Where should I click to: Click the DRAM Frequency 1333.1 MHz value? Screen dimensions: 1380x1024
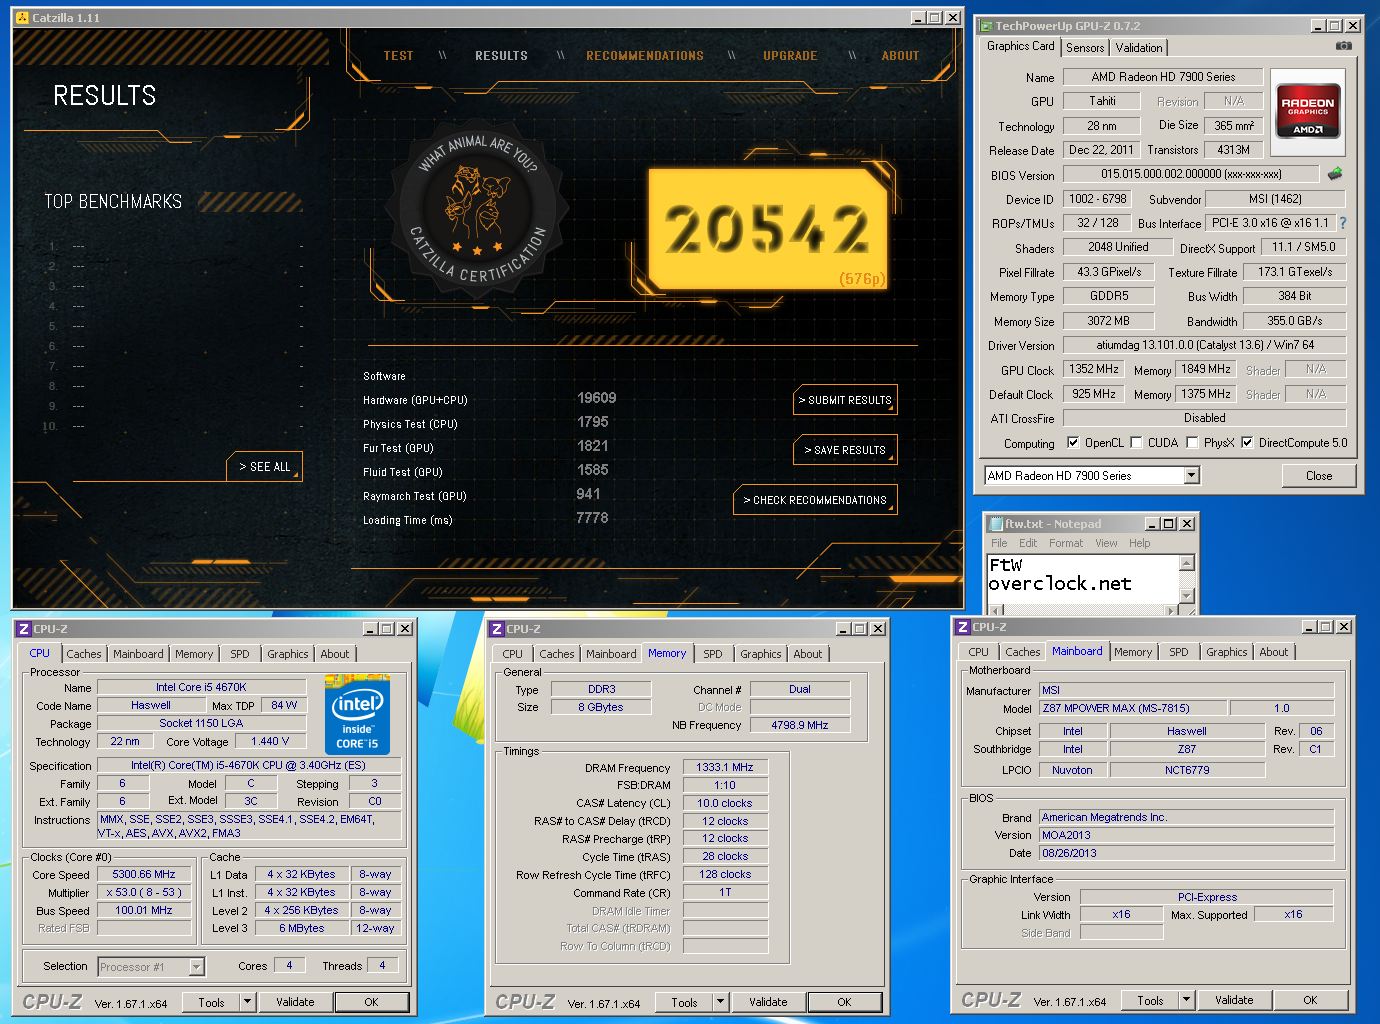tap(725, 767)
